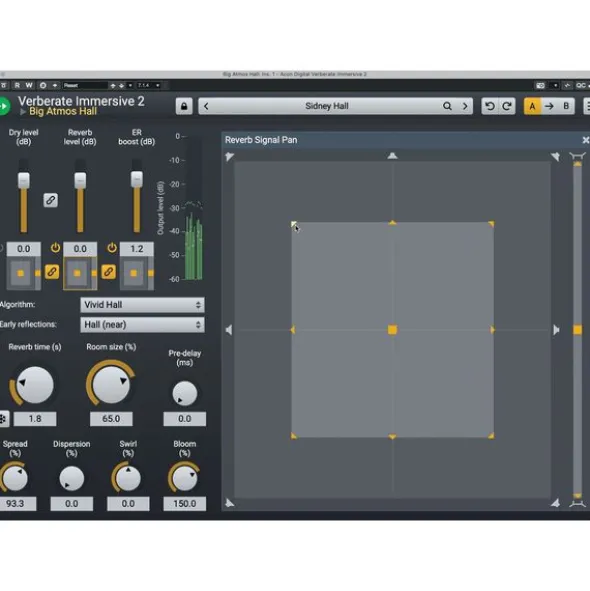The width and height of the screenshot is (590, 591).
Task: Click the center pan position handle
Action: point(392,330)
